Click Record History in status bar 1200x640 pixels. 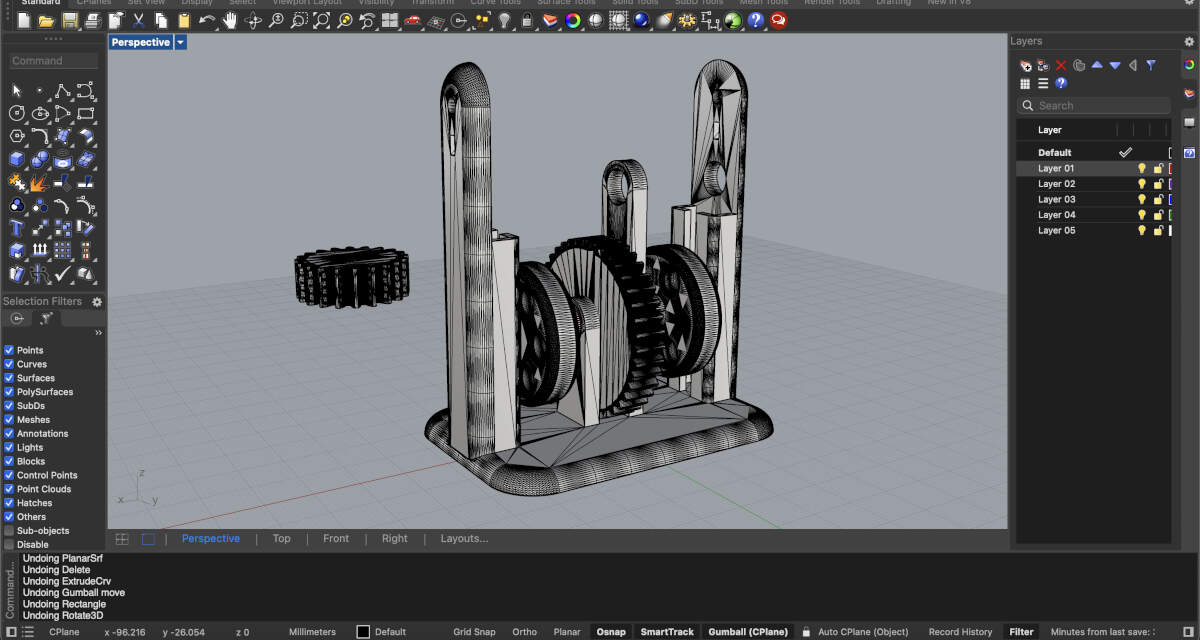tap(960, 632)
